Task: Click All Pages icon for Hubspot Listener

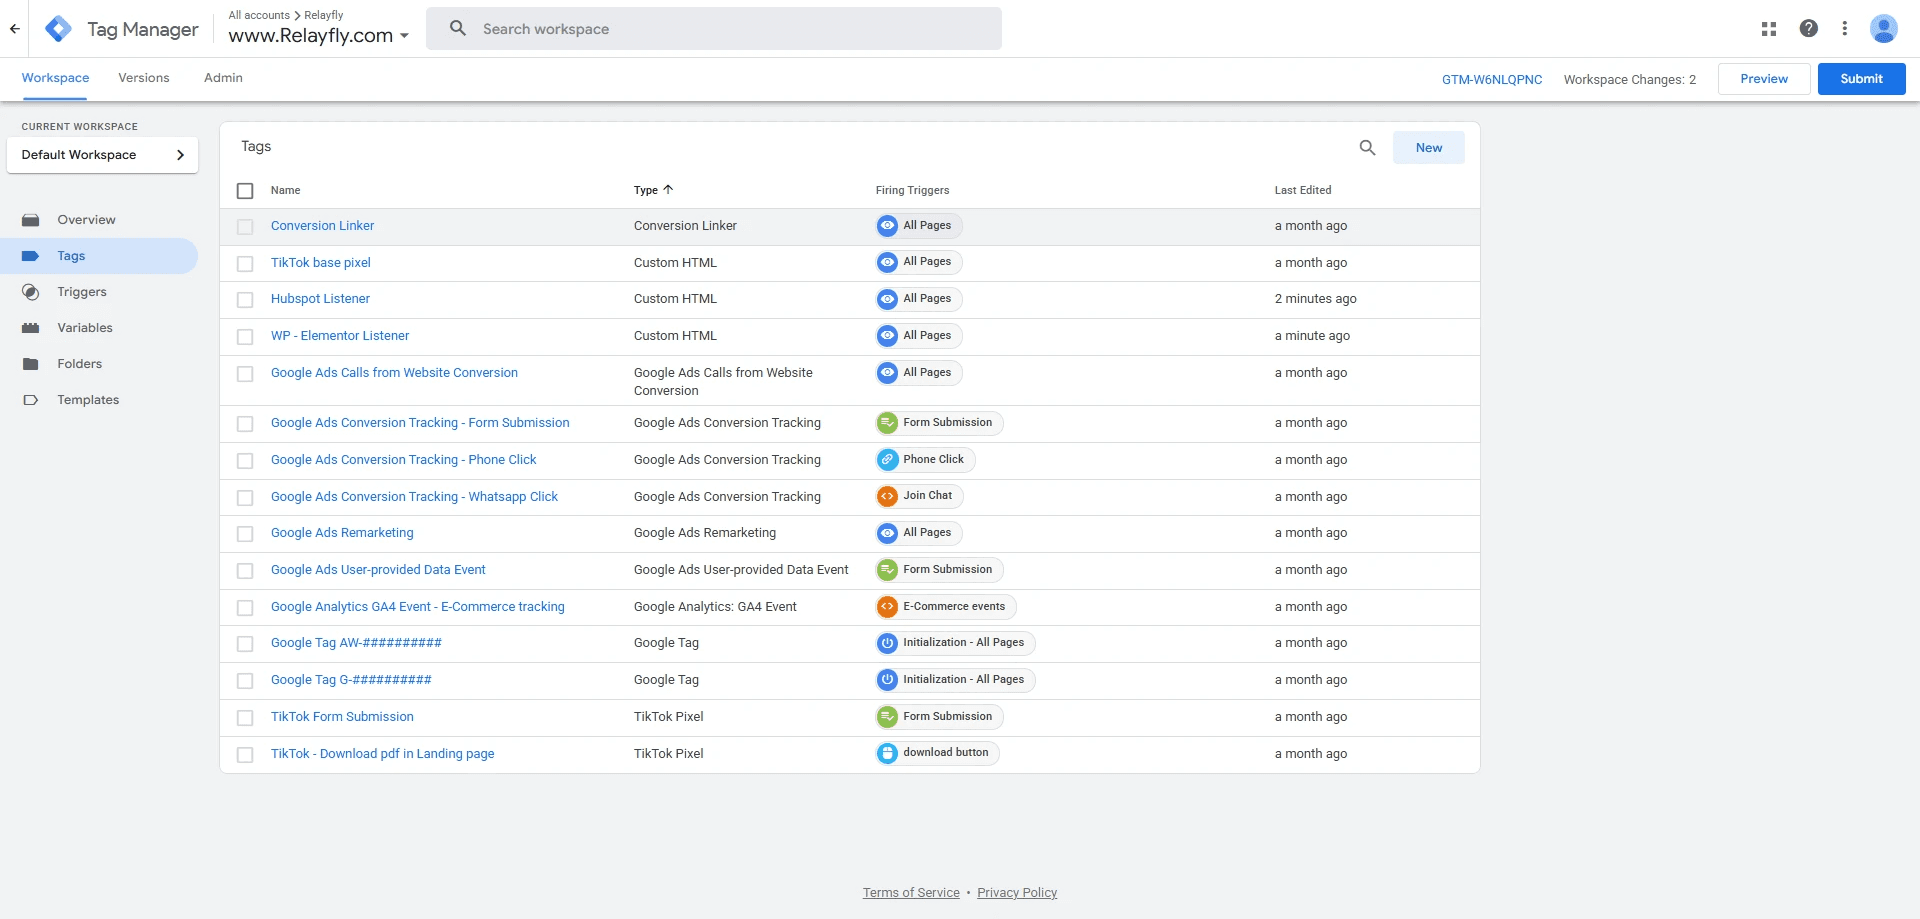Action: [x=887, y=299]
